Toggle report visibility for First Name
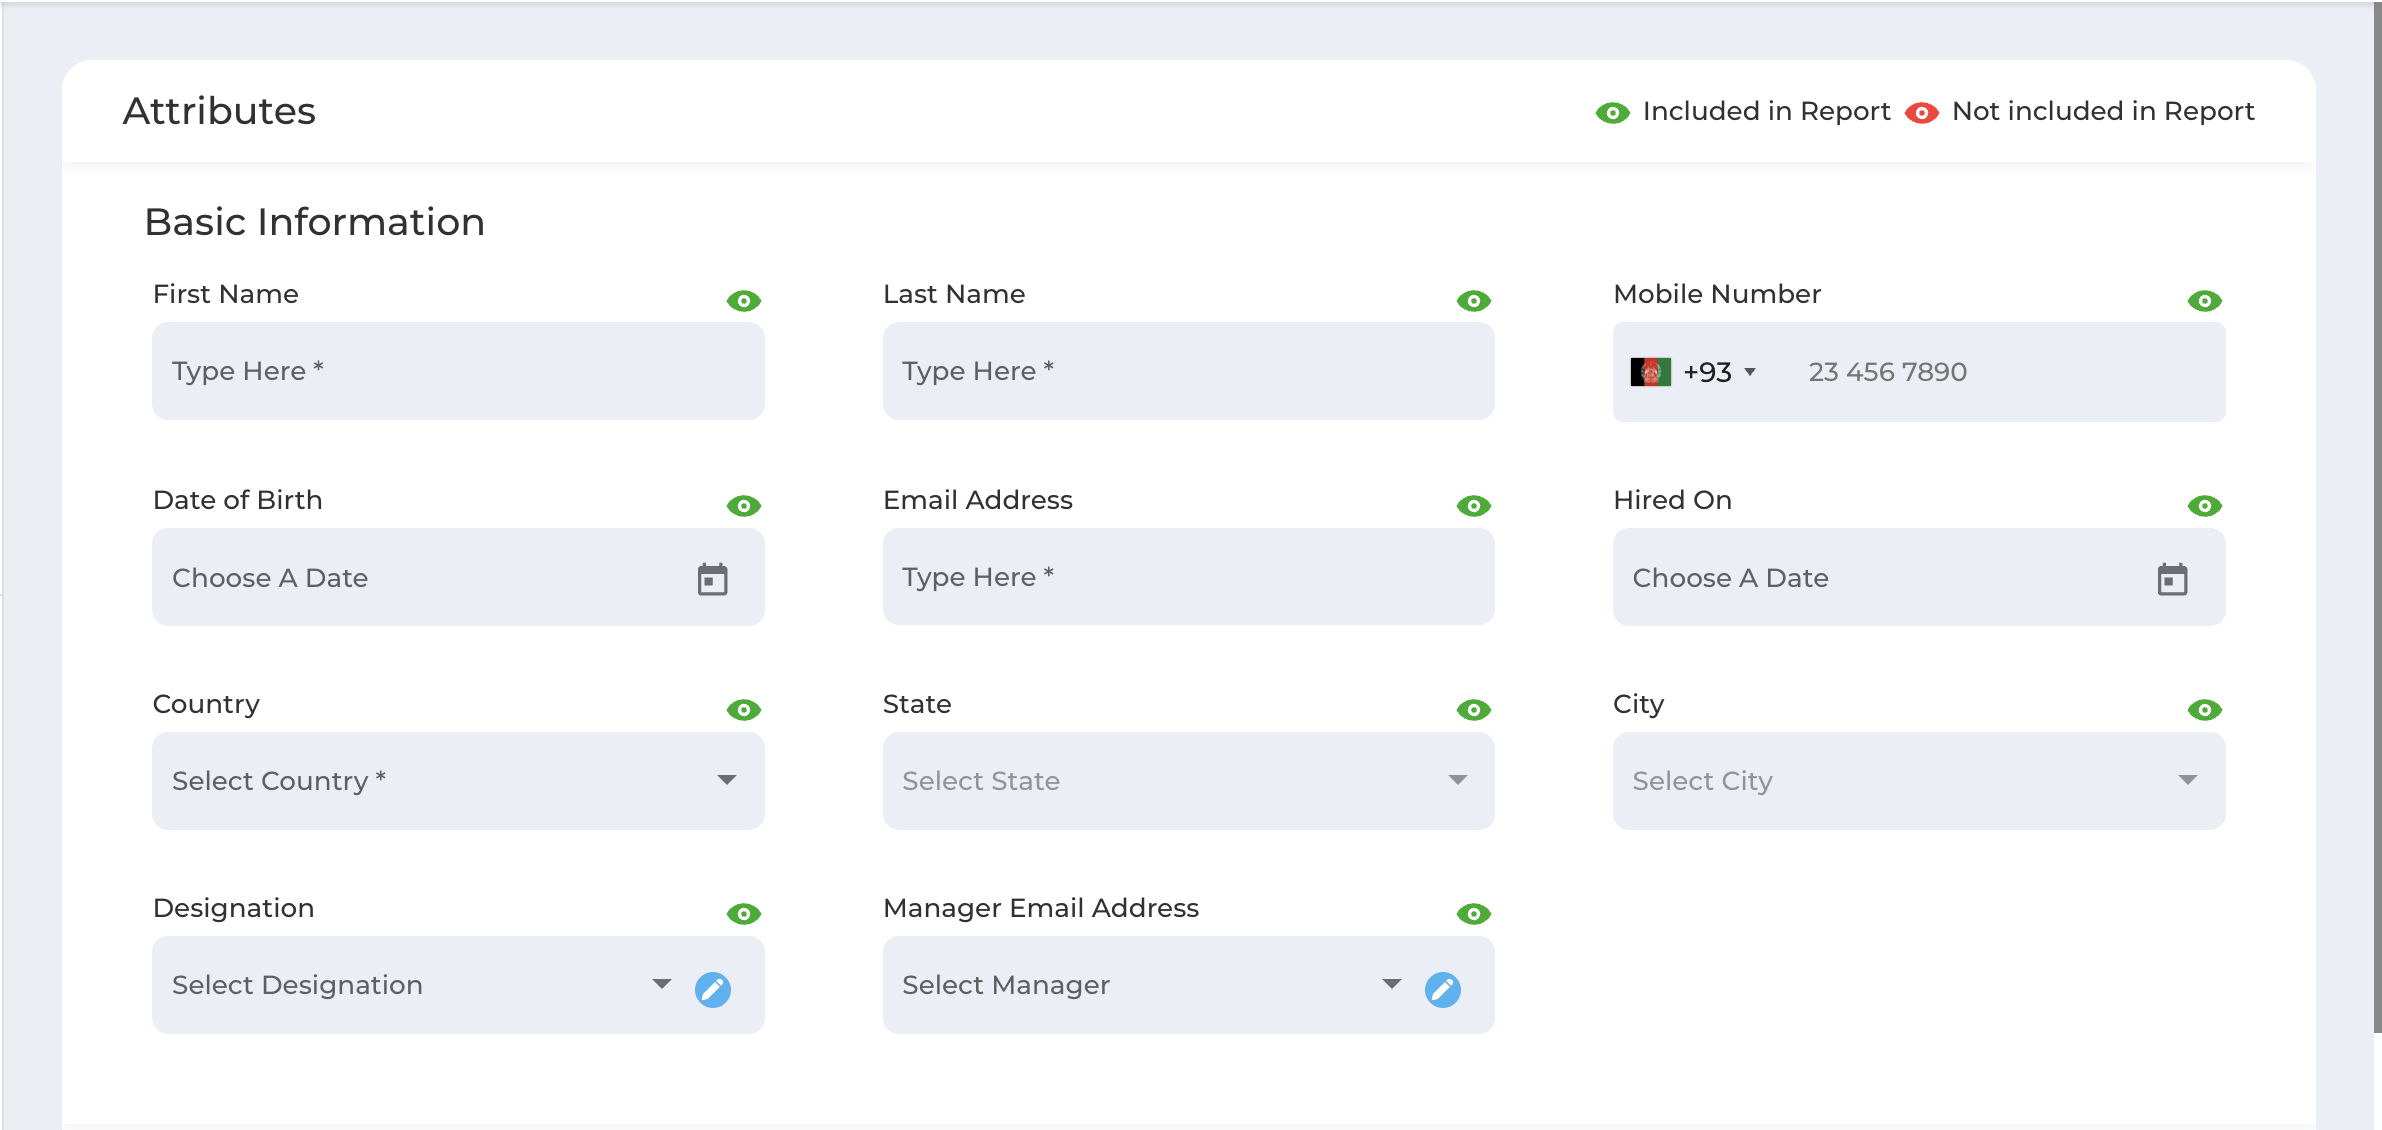2382x1130 pixels. (x=744, y=301)
